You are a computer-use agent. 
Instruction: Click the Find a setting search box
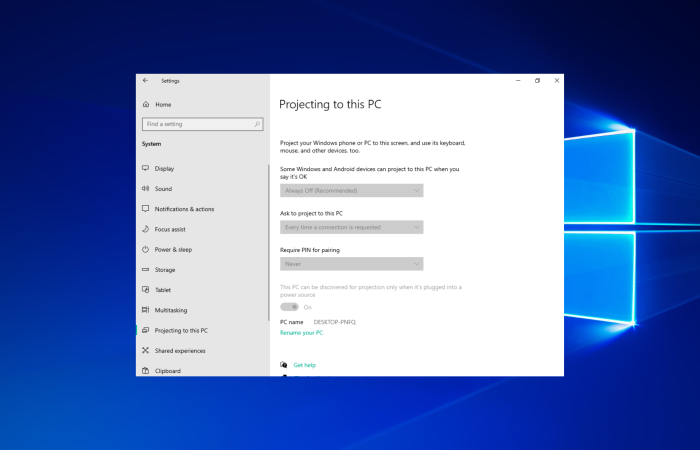(203, 124)
